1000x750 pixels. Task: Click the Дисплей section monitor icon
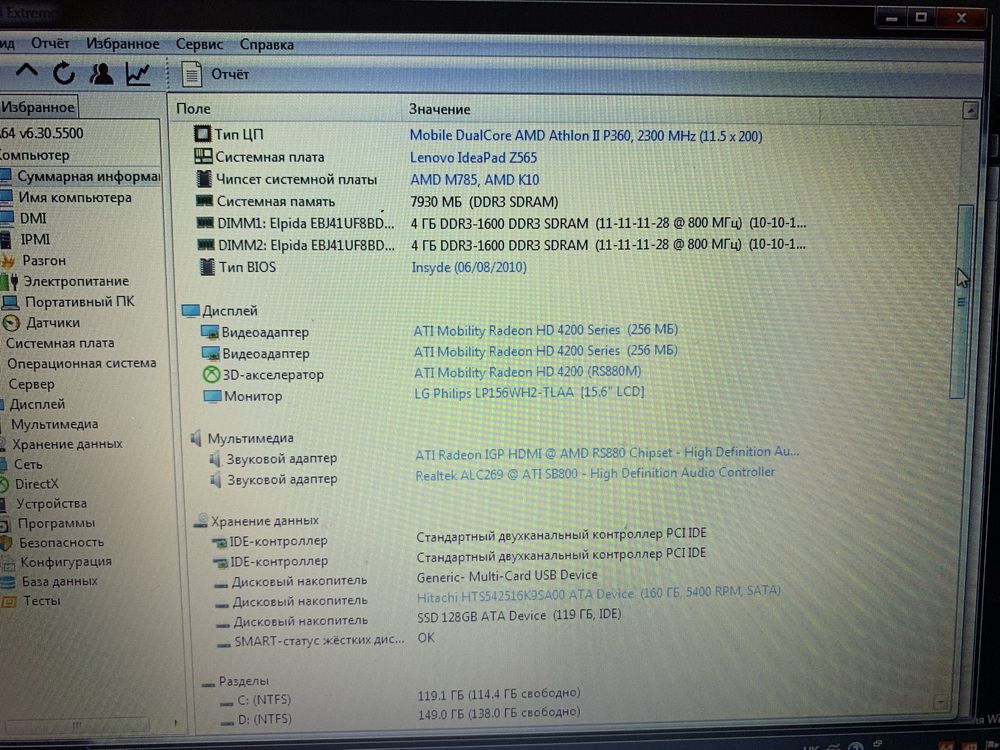click(191, 311)
